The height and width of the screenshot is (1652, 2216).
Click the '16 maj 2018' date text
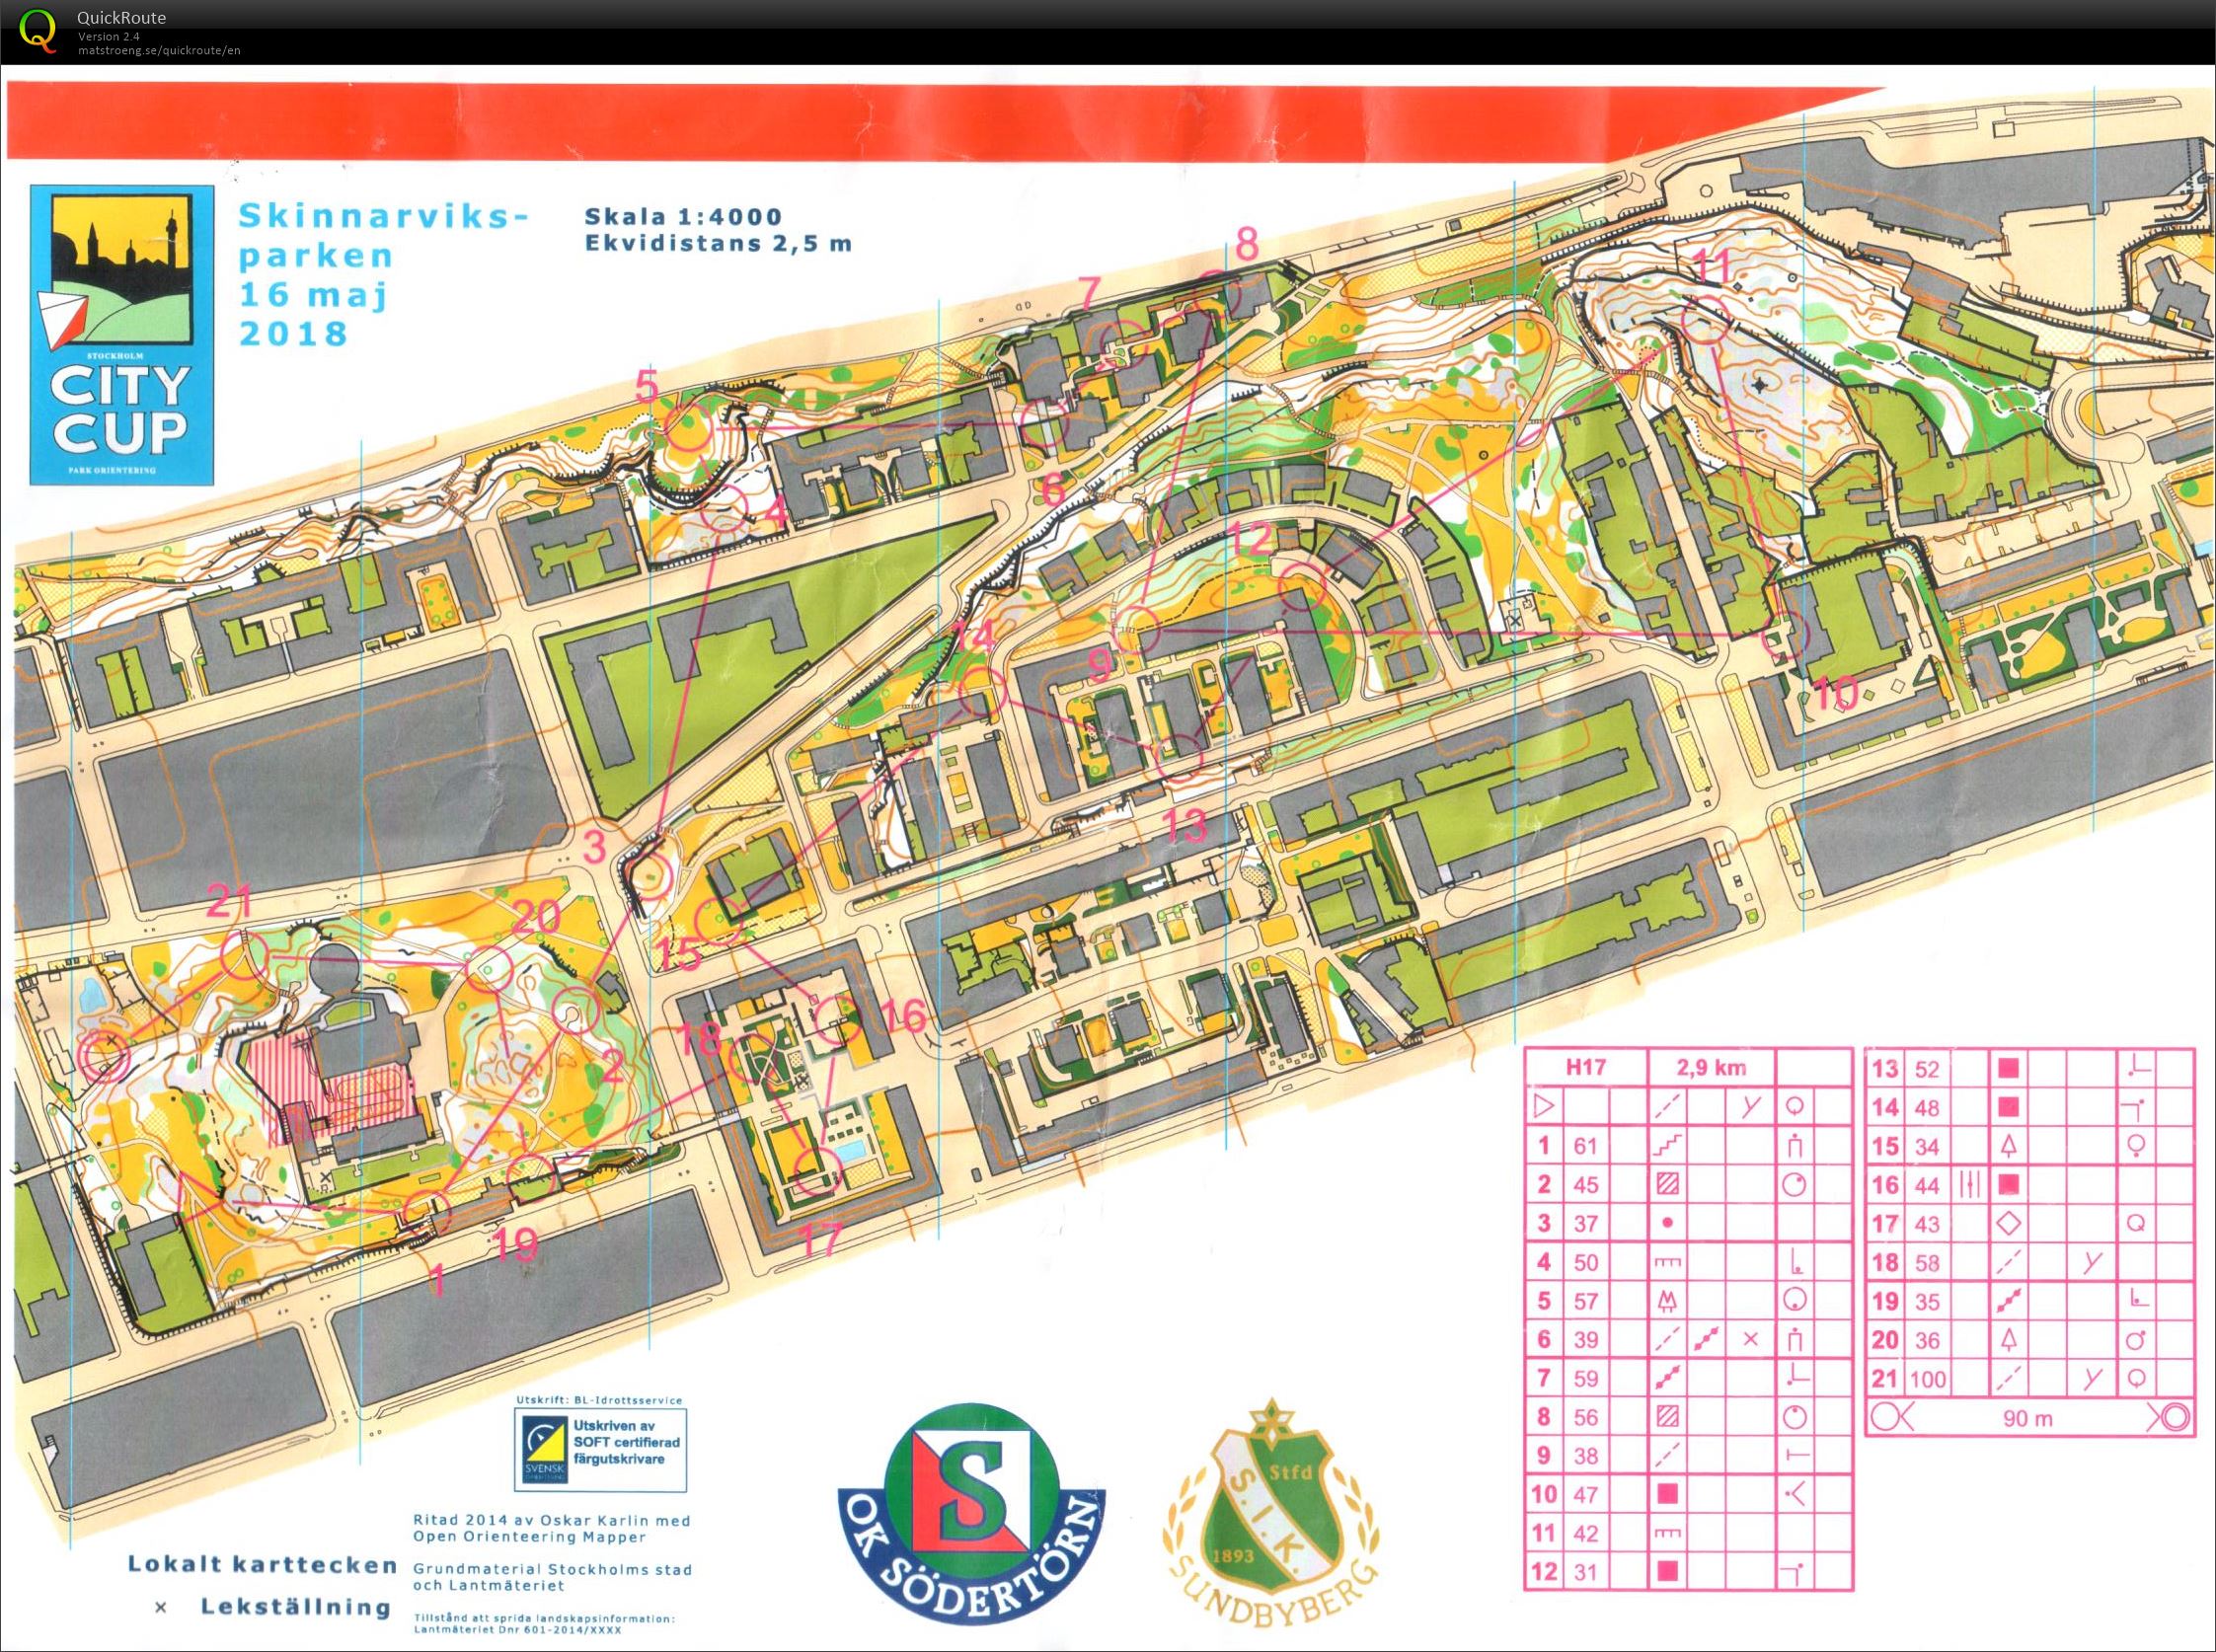[x=314, y=313]
